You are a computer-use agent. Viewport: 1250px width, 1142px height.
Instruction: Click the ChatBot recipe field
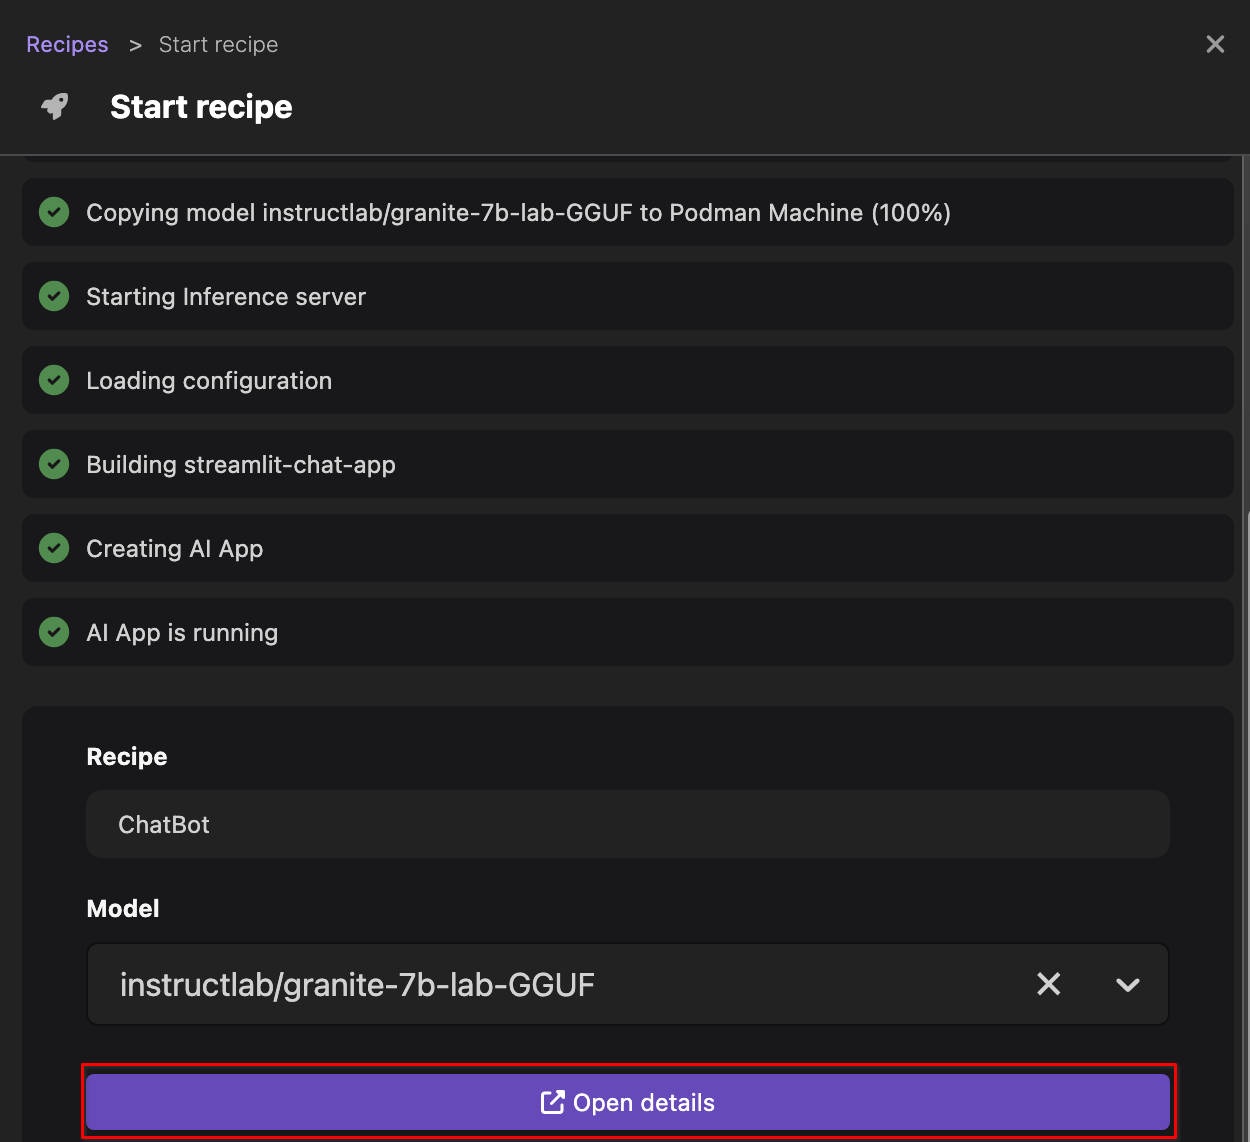(x=627, y=824)
